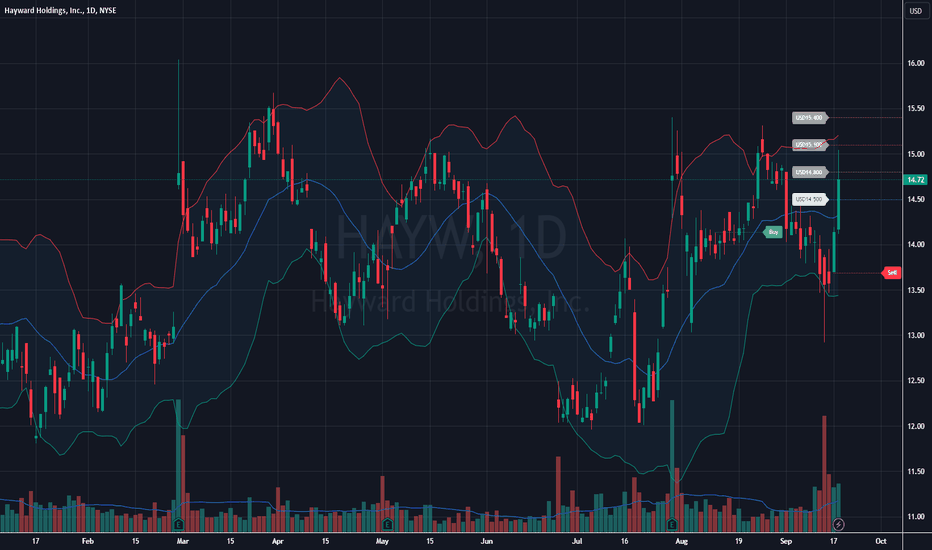Click the Feb date label
The height and width of the screenshot is (550, 932).
point(87,541)
